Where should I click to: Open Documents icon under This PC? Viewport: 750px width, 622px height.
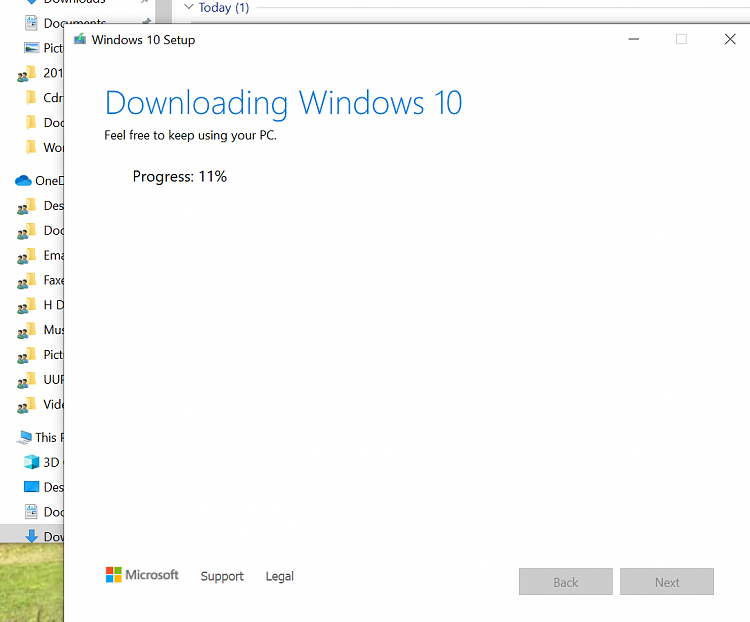(x=32, y=511)
